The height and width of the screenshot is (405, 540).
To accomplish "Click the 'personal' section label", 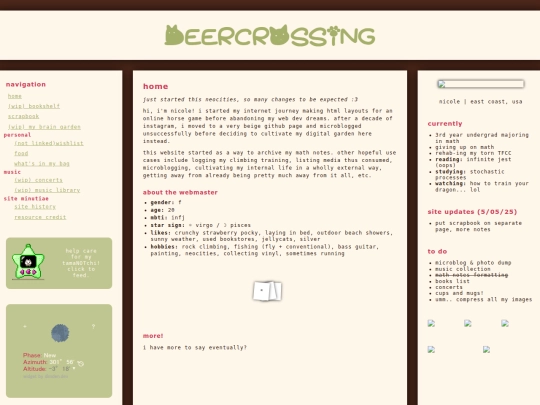I will (x=17, y=135).
